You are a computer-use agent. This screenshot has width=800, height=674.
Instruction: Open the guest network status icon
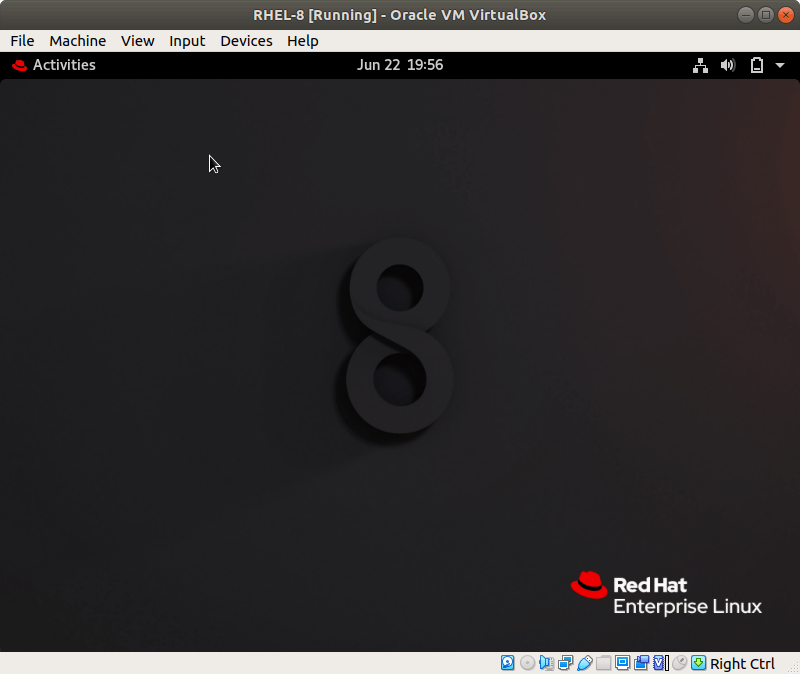coord(700,65)
